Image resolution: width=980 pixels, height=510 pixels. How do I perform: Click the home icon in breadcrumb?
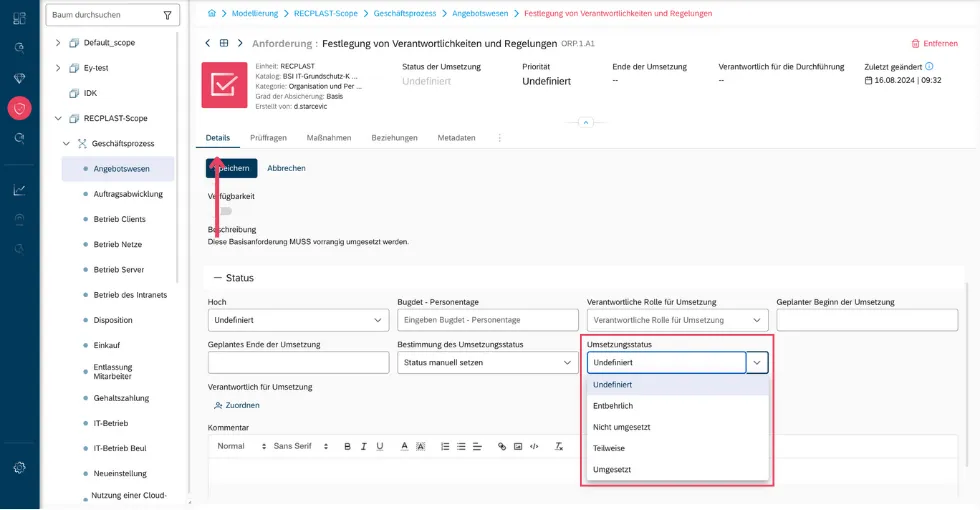pyautogui.click(x=211, y=13)
